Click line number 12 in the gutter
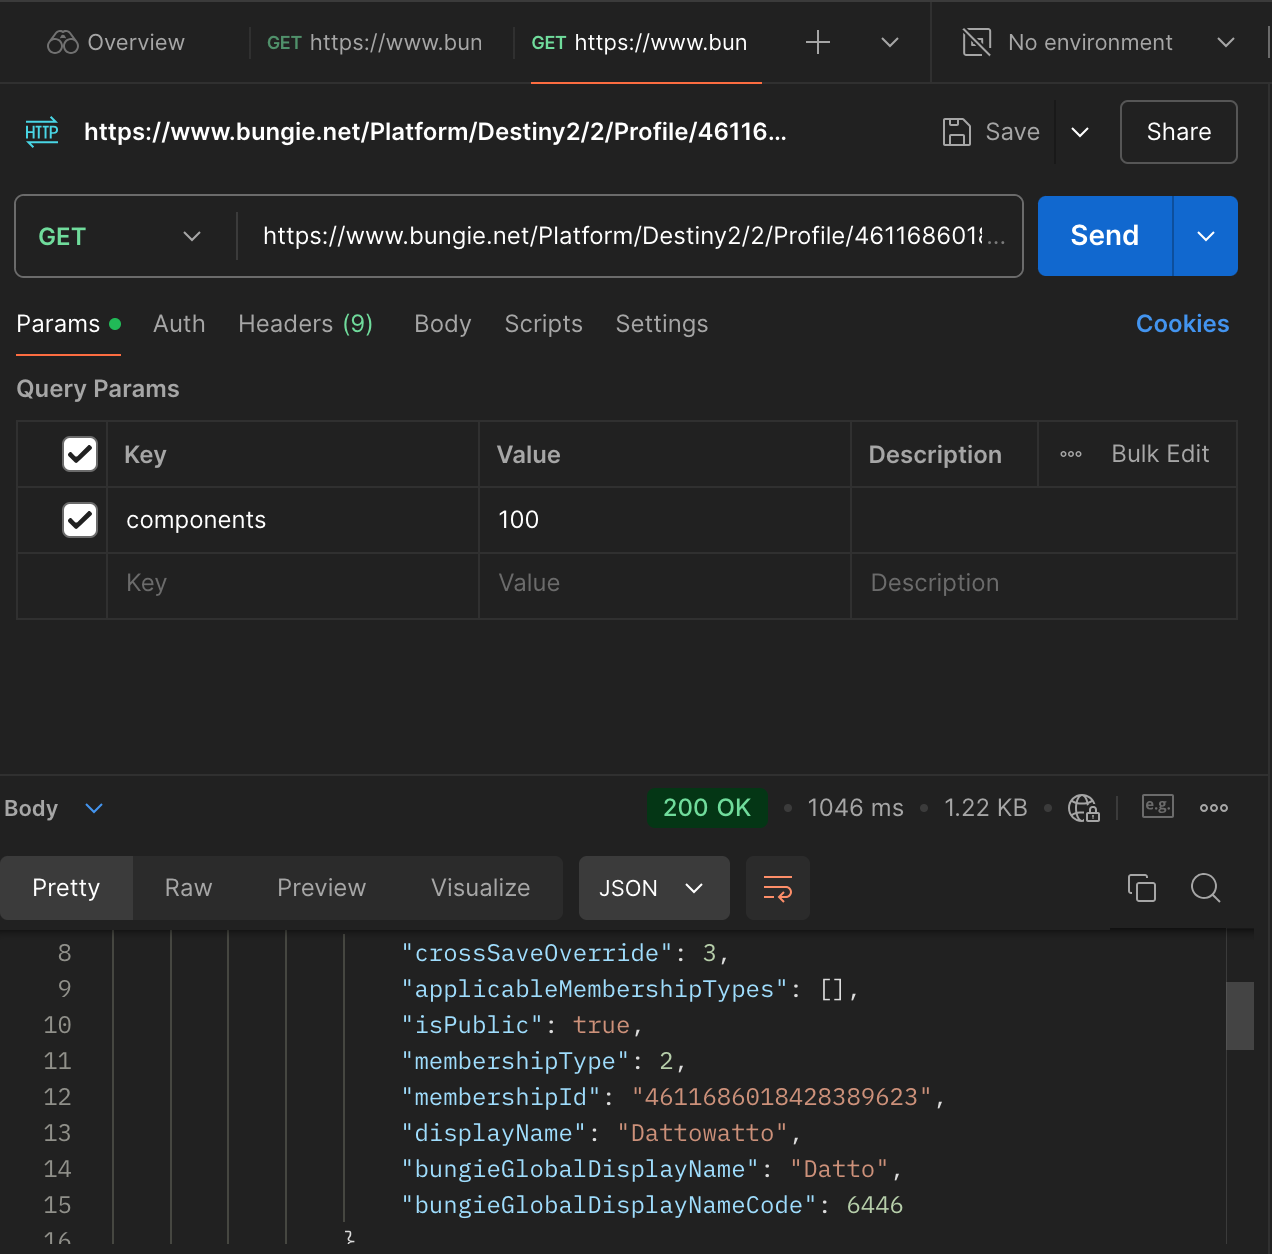Screen dimensions: 1272x1254 pyautogui.click(x=57, y=1097)
